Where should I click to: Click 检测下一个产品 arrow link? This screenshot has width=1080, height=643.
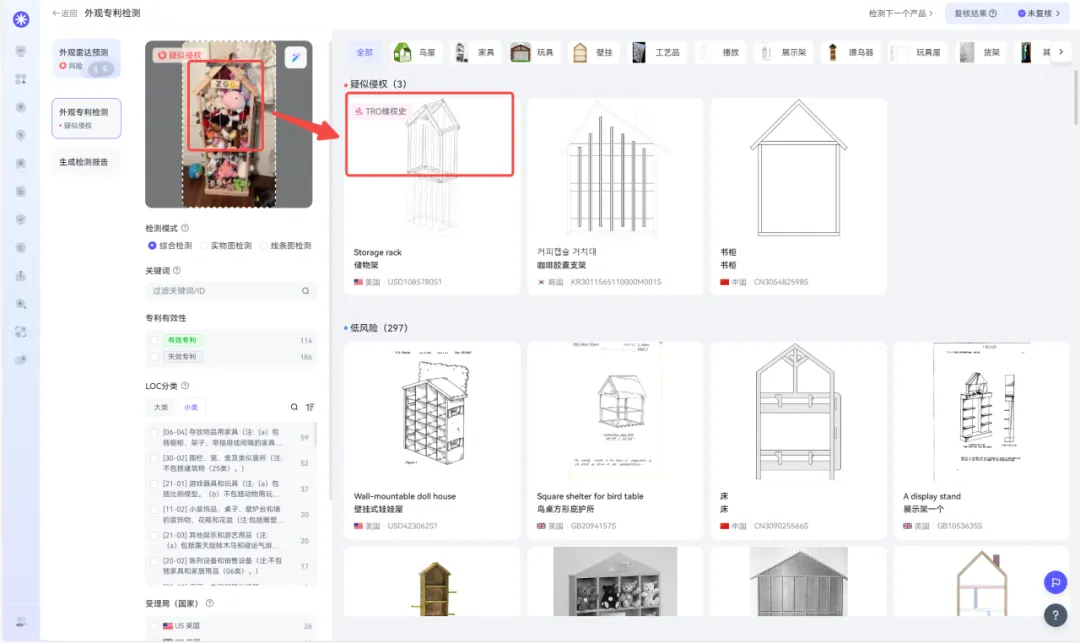(900, 13)
